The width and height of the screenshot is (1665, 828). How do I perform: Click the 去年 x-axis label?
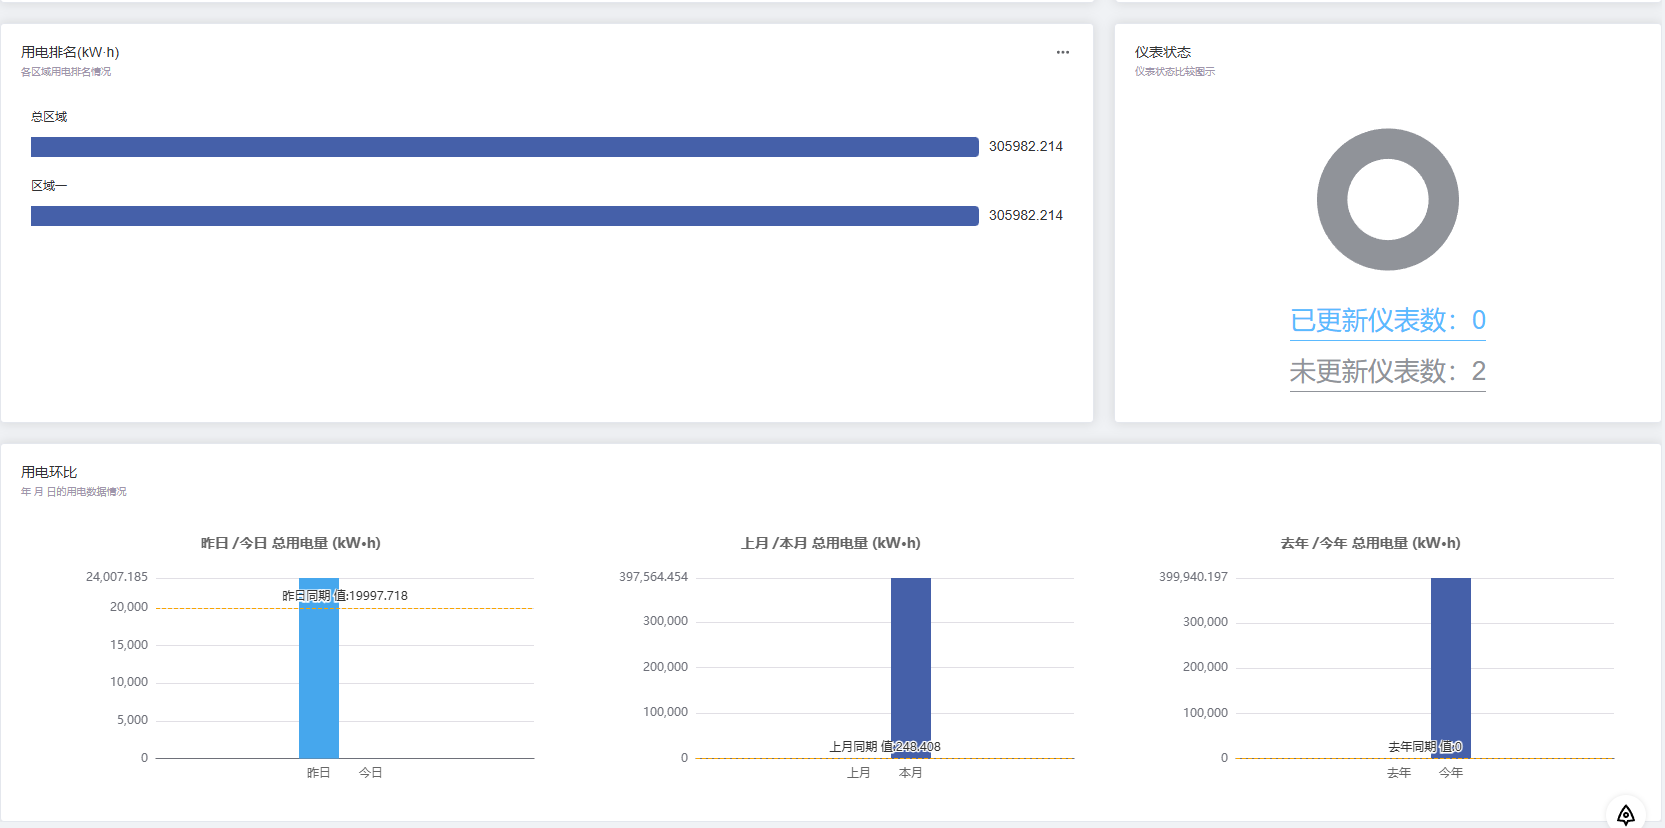click(x=1399, y=773)
